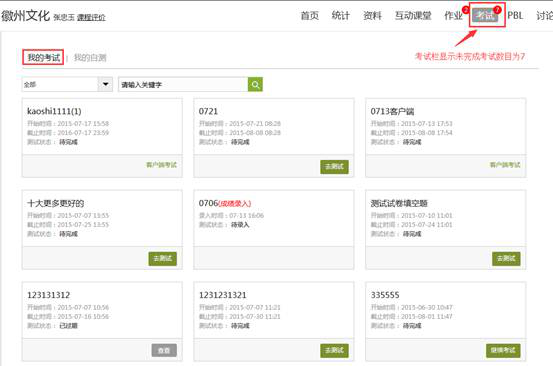The image size is (553, 366).
Task: Click the keyword search input field
Action: pyautogui.click(x=183, y=85)
